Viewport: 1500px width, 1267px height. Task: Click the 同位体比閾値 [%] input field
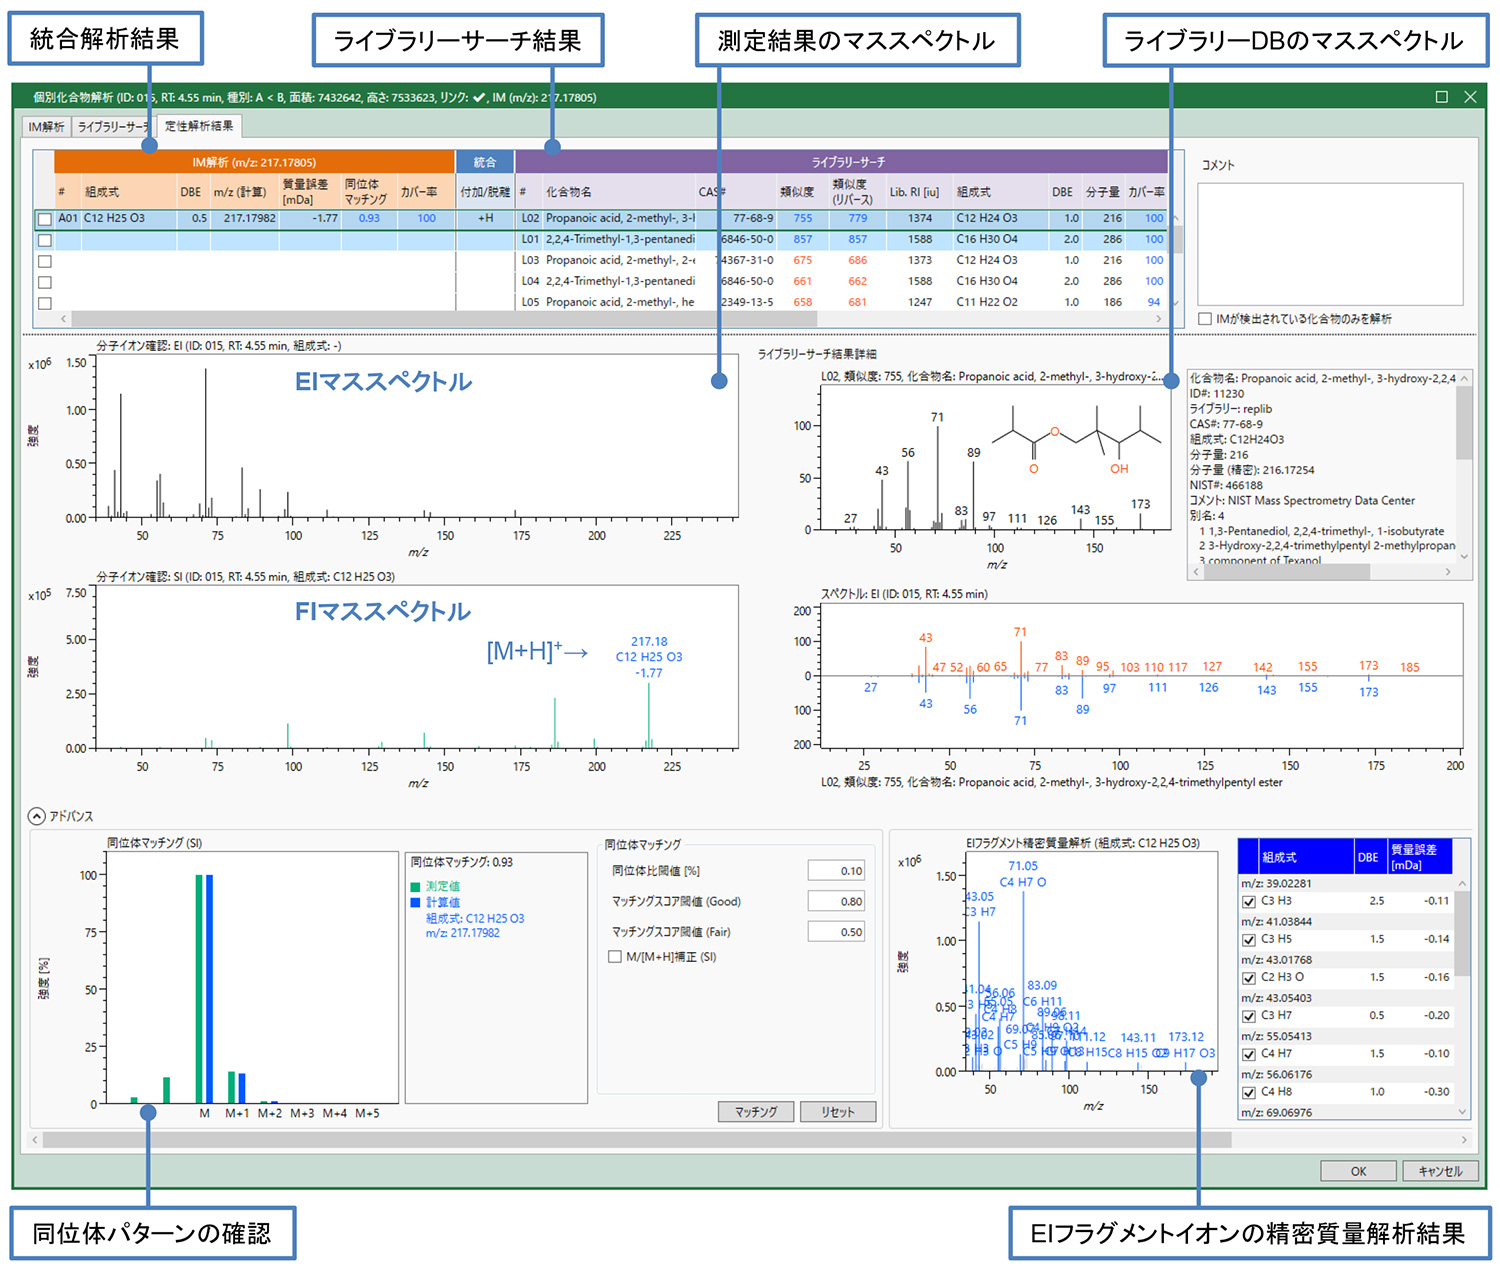click(836, 871)
